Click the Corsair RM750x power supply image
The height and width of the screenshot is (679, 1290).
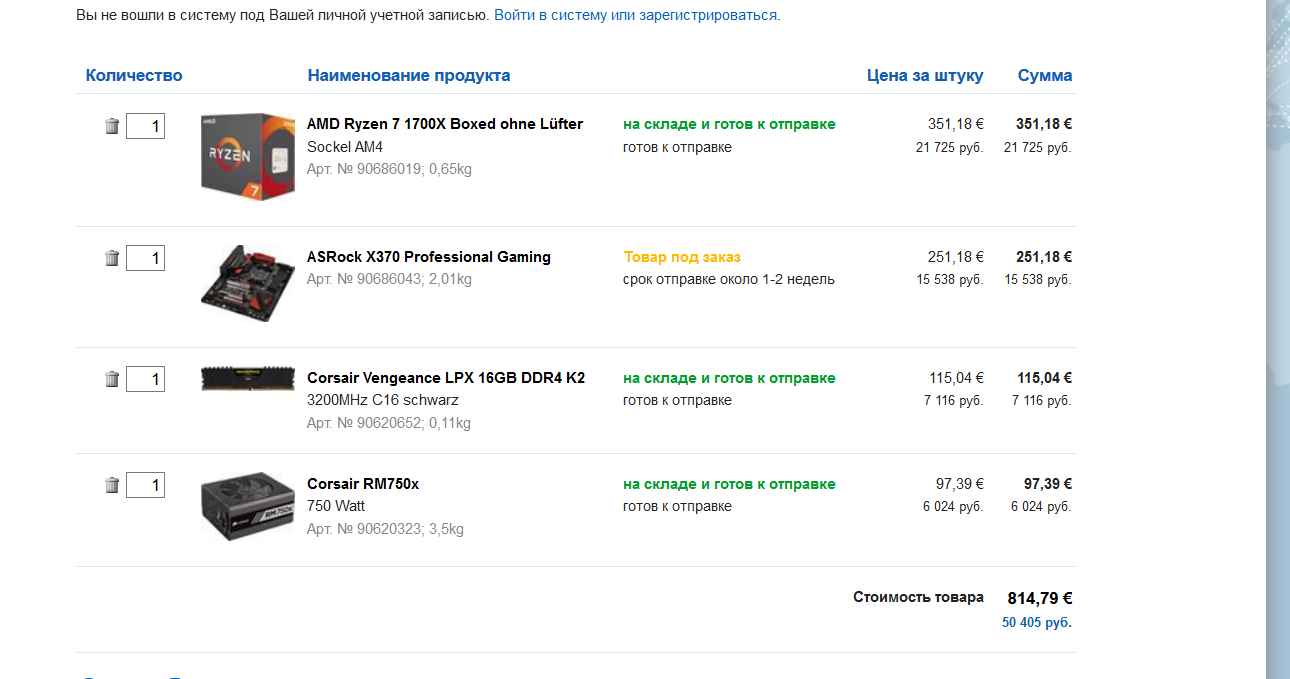point(247,508)
